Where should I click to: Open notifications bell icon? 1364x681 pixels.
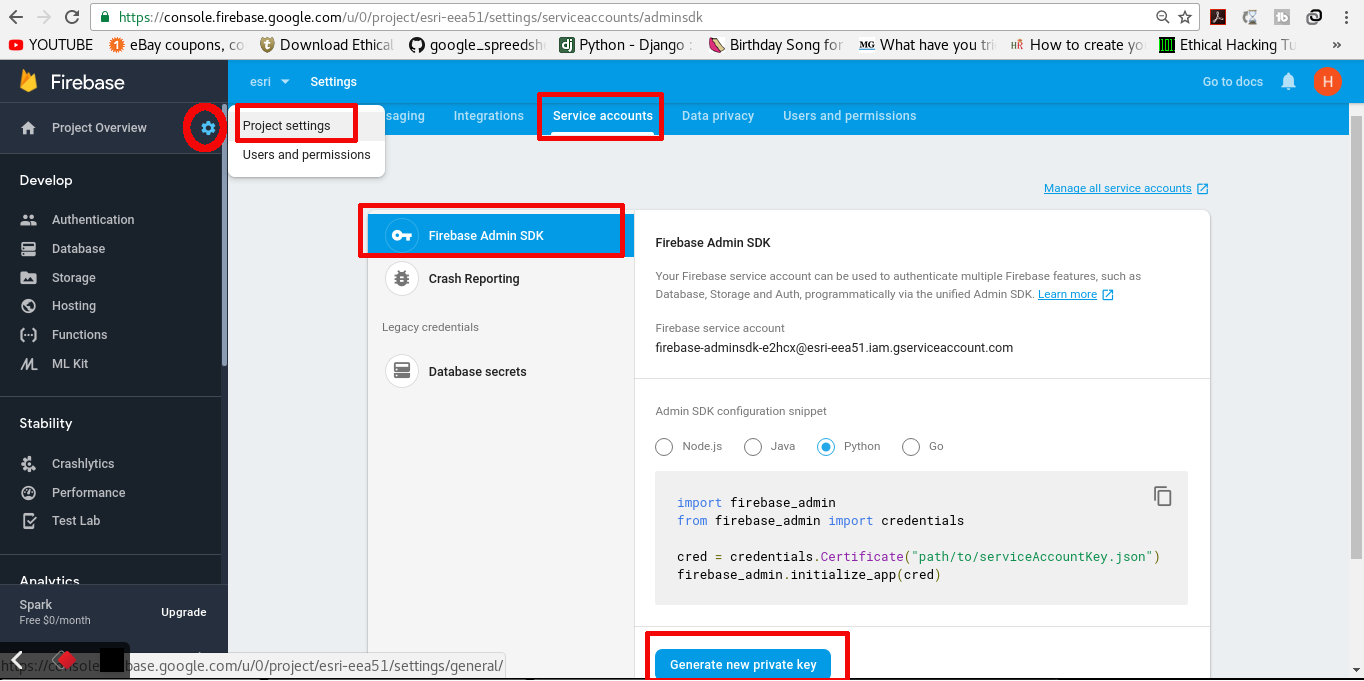click(x=1289, y=82)
